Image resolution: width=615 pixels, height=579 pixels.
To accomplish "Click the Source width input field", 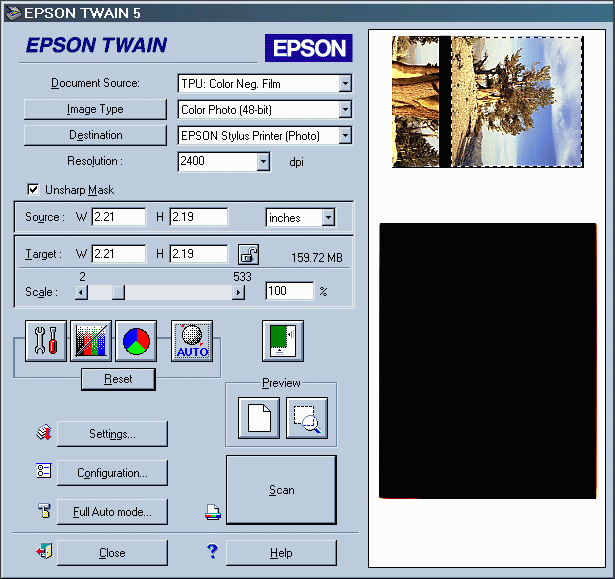I will click(119, 217).
